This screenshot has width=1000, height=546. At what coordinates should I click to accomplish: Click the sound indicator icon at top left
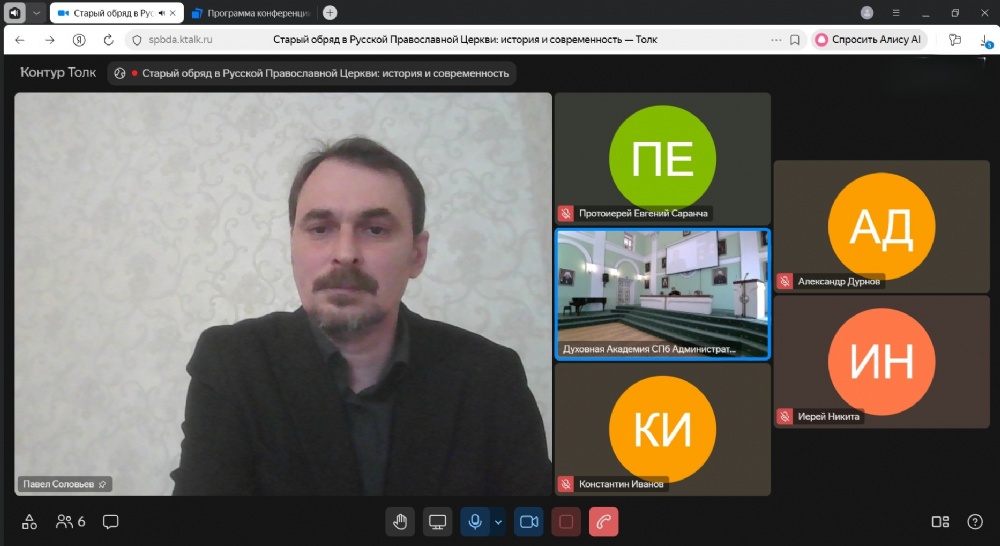pyautogui.click(x=14, y=13)
